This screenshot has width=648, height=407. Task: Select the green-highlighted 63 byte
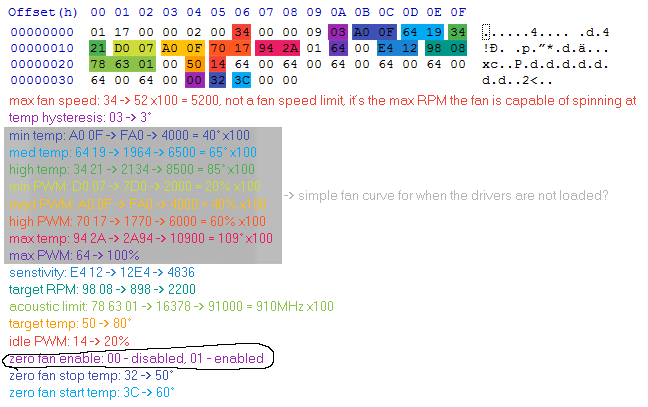[x=122, y=64]
